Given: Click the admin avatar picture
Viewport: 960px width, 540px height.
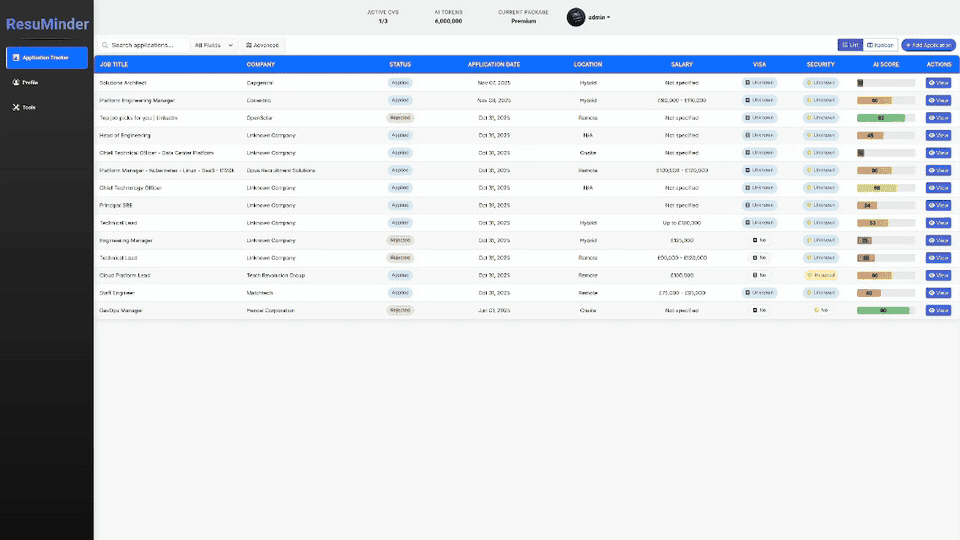Looking at the screenshot, I should (576, 17).
